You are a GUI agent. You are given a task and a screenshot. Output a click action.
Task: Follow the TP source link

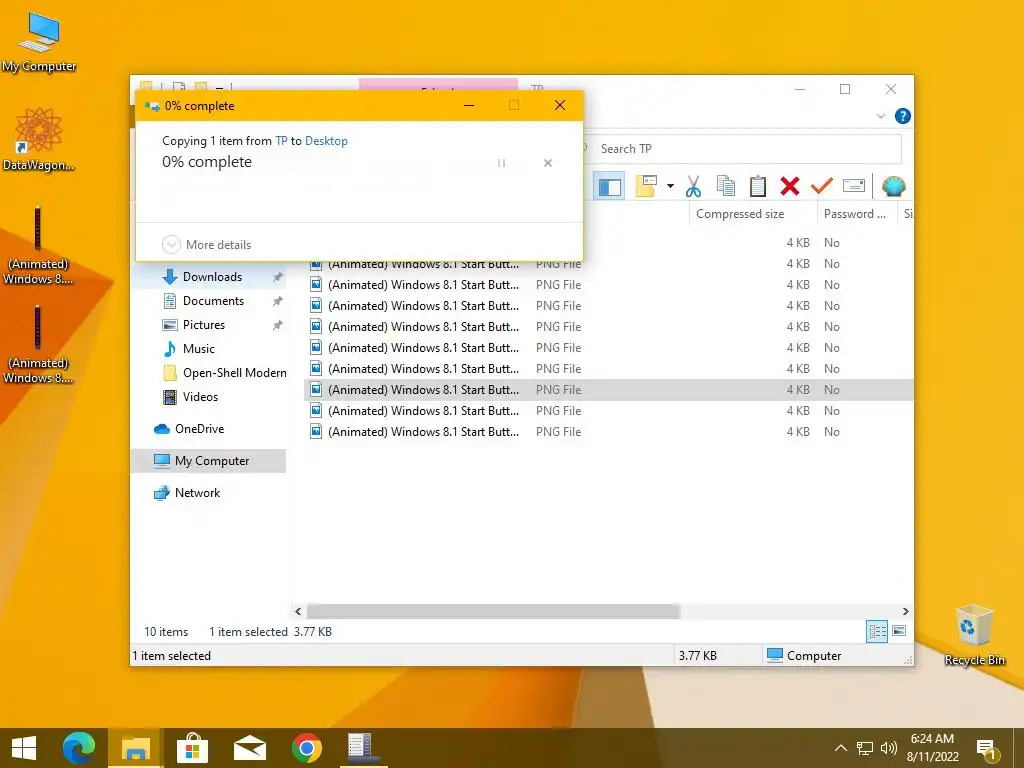281,140
